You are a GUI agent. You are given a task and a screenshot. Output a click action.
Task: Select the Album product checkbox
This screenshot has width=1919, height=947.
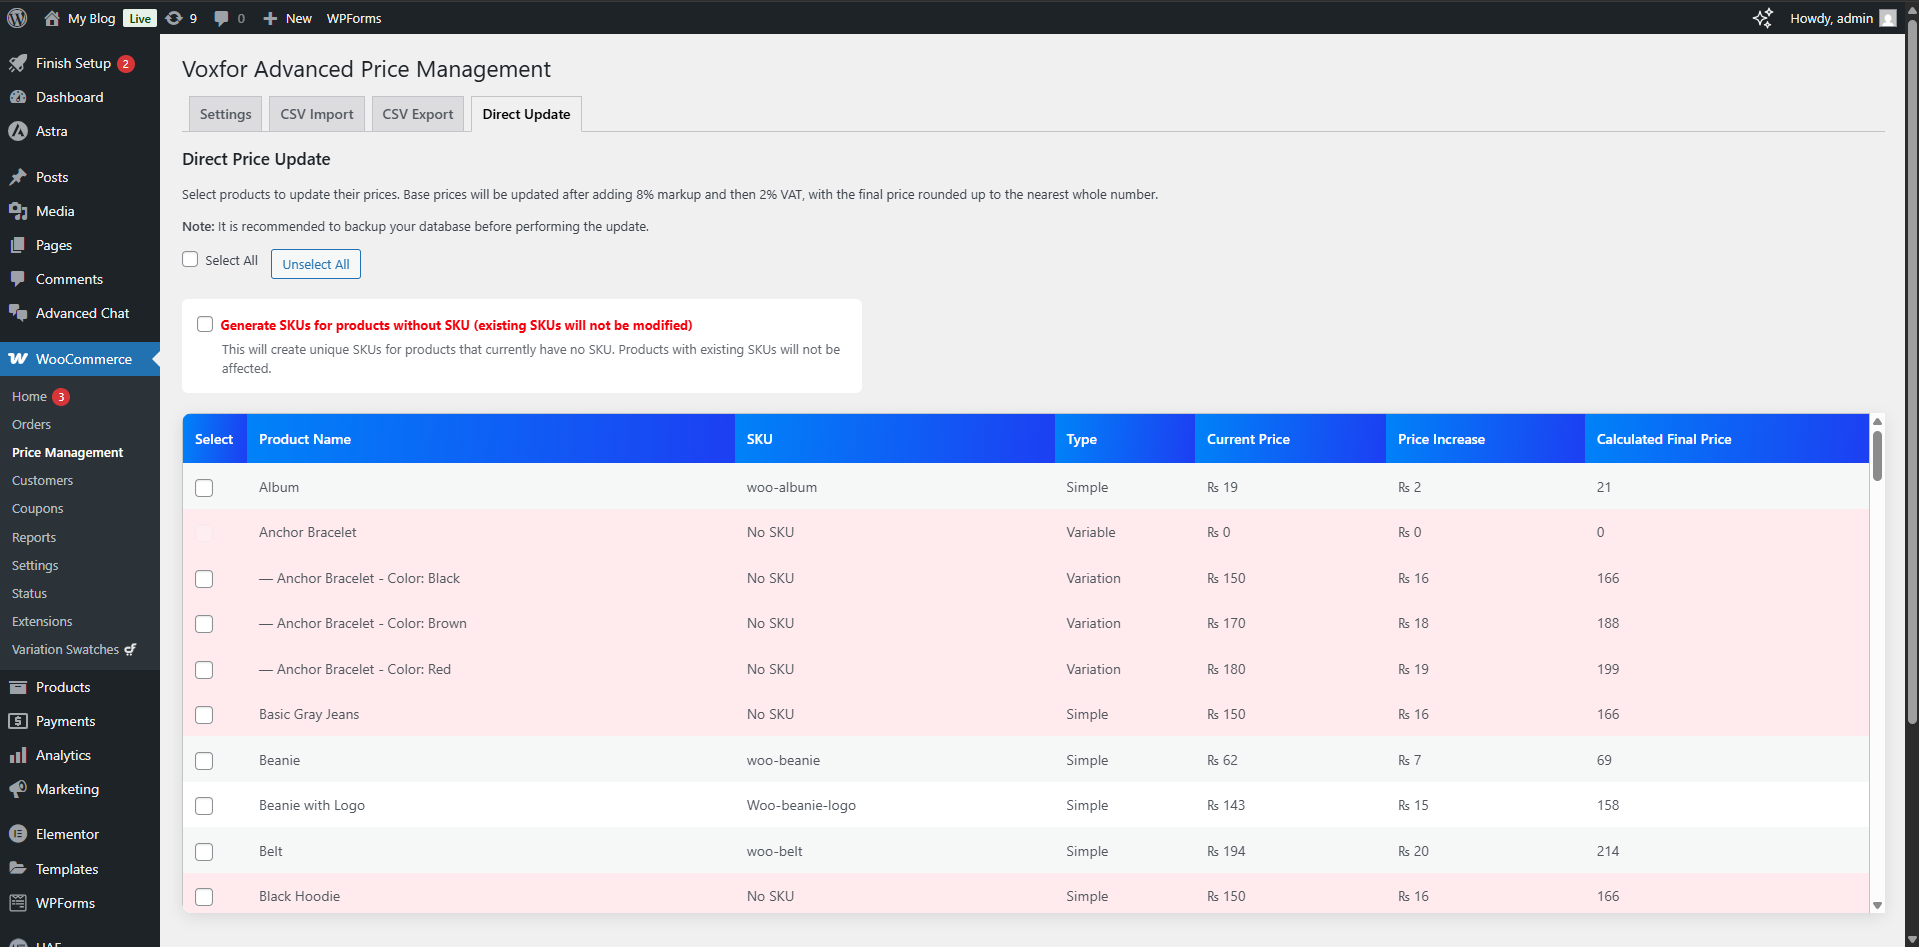click(x=204, y=488)
